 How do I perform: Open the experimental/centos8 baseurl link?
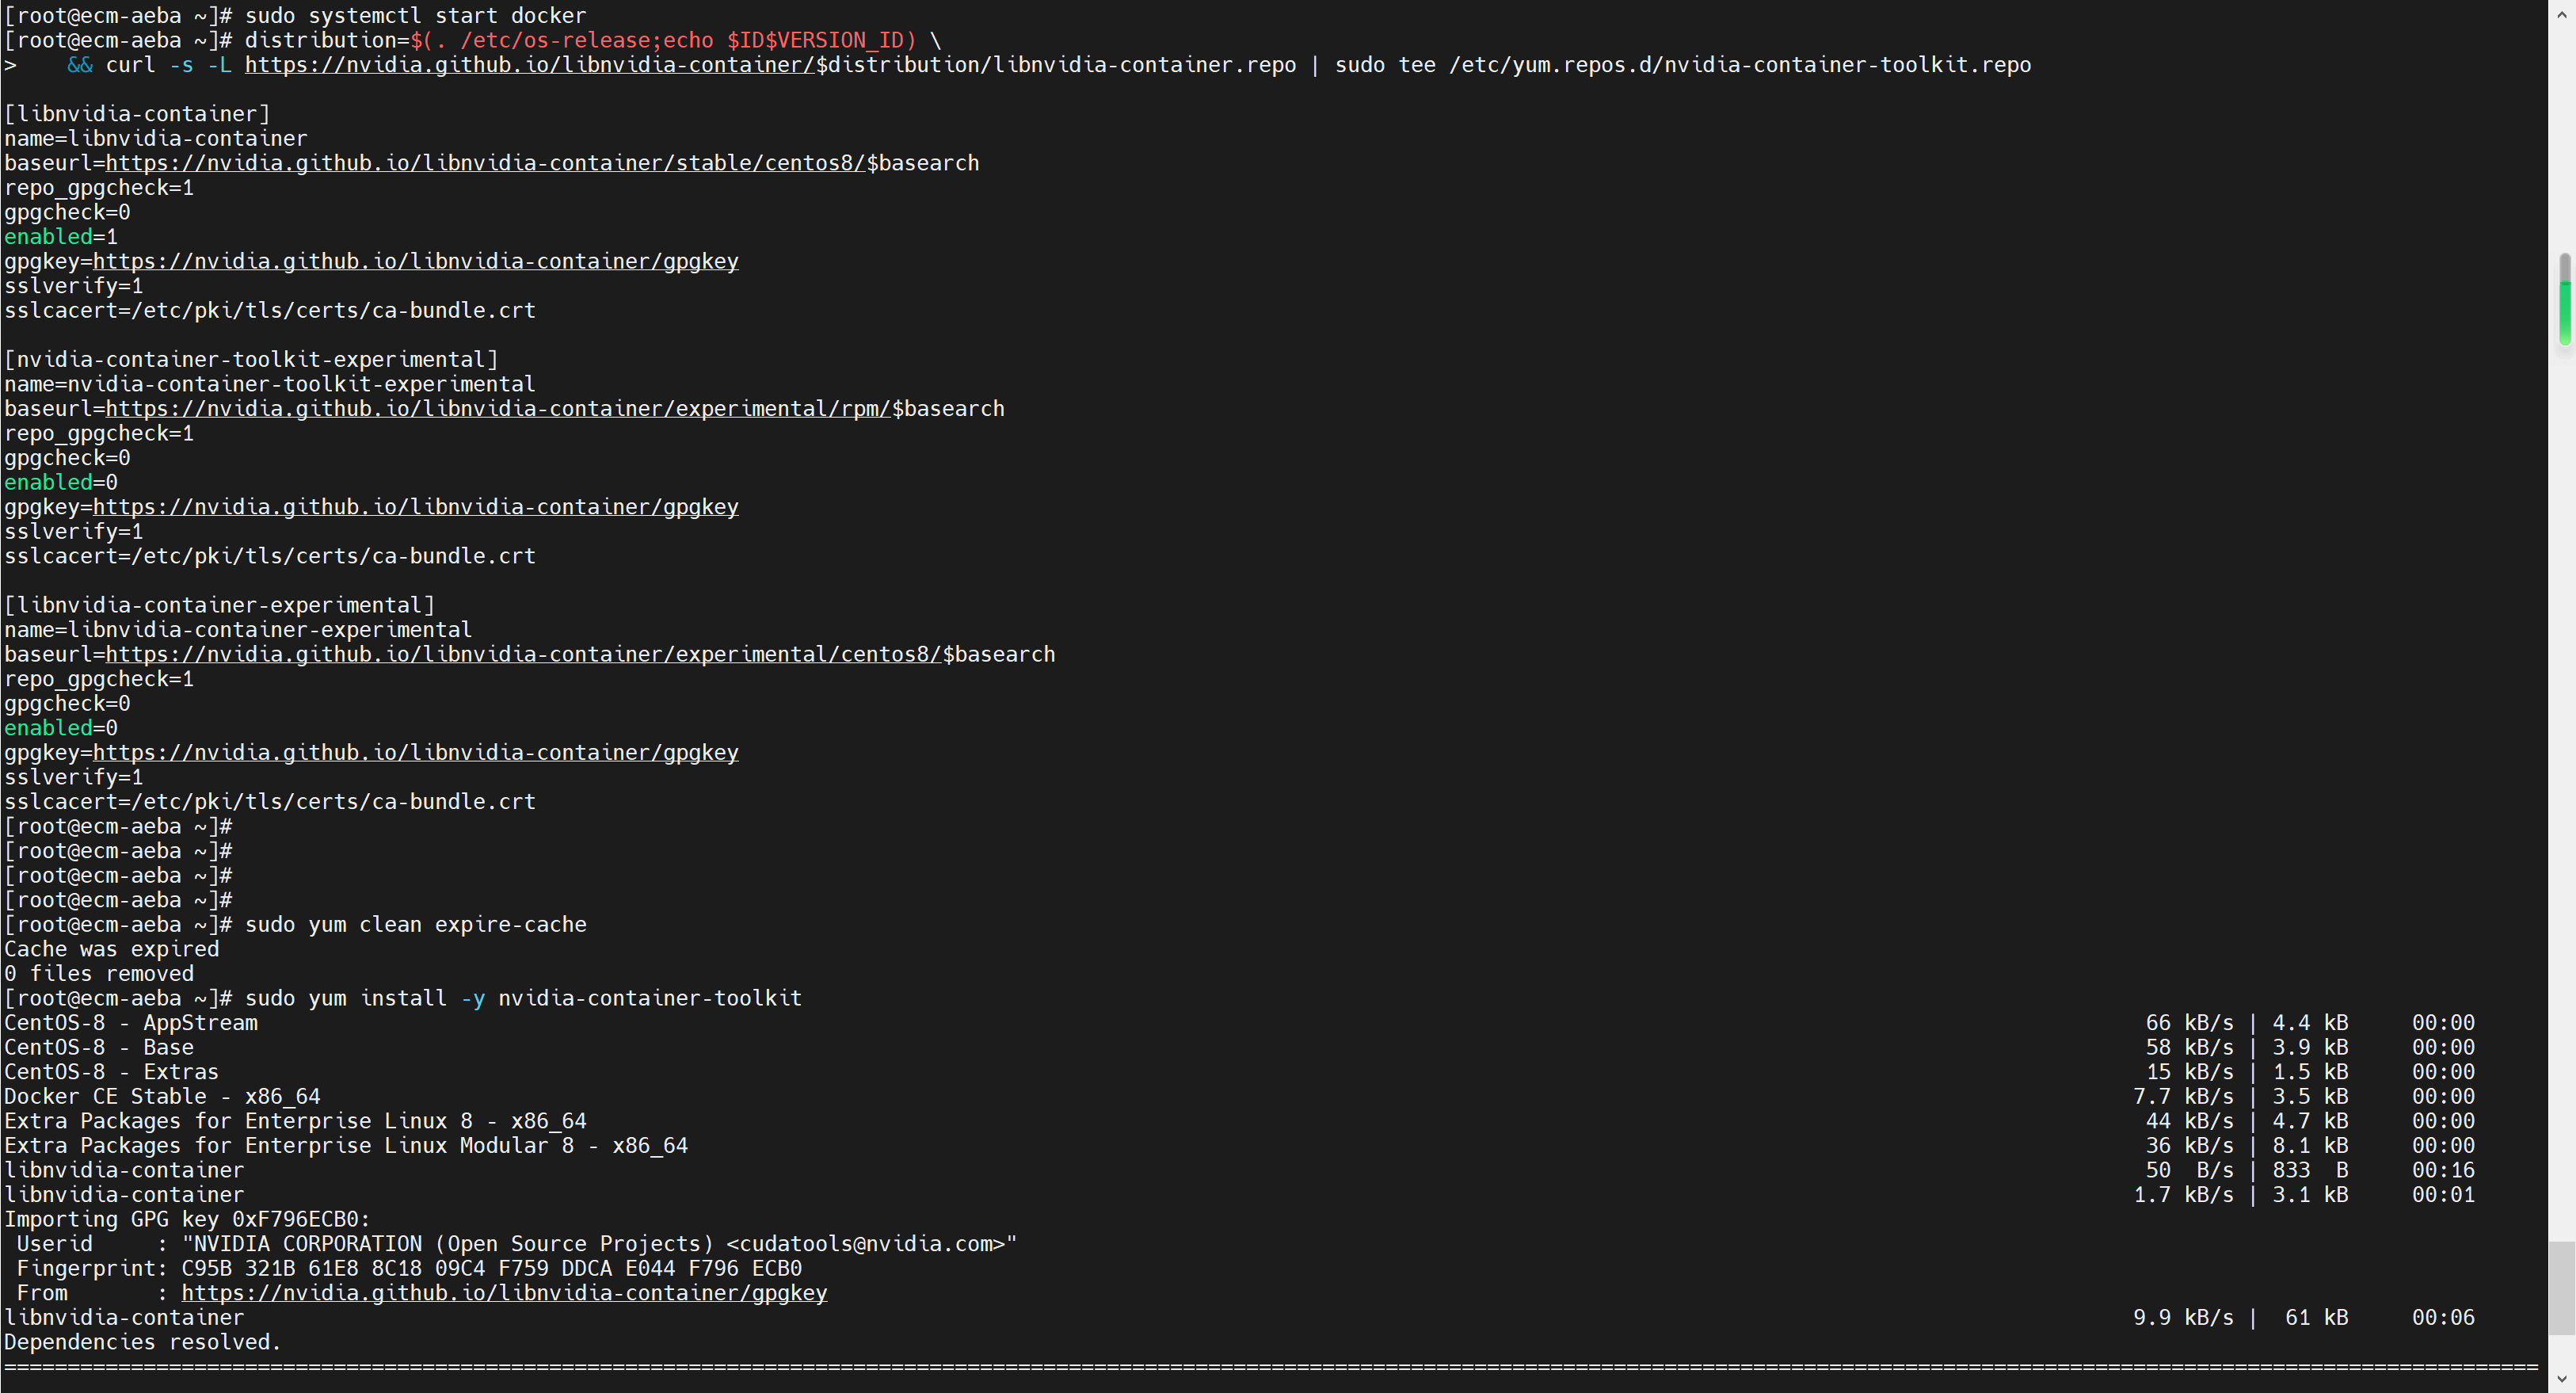point(523,654)
